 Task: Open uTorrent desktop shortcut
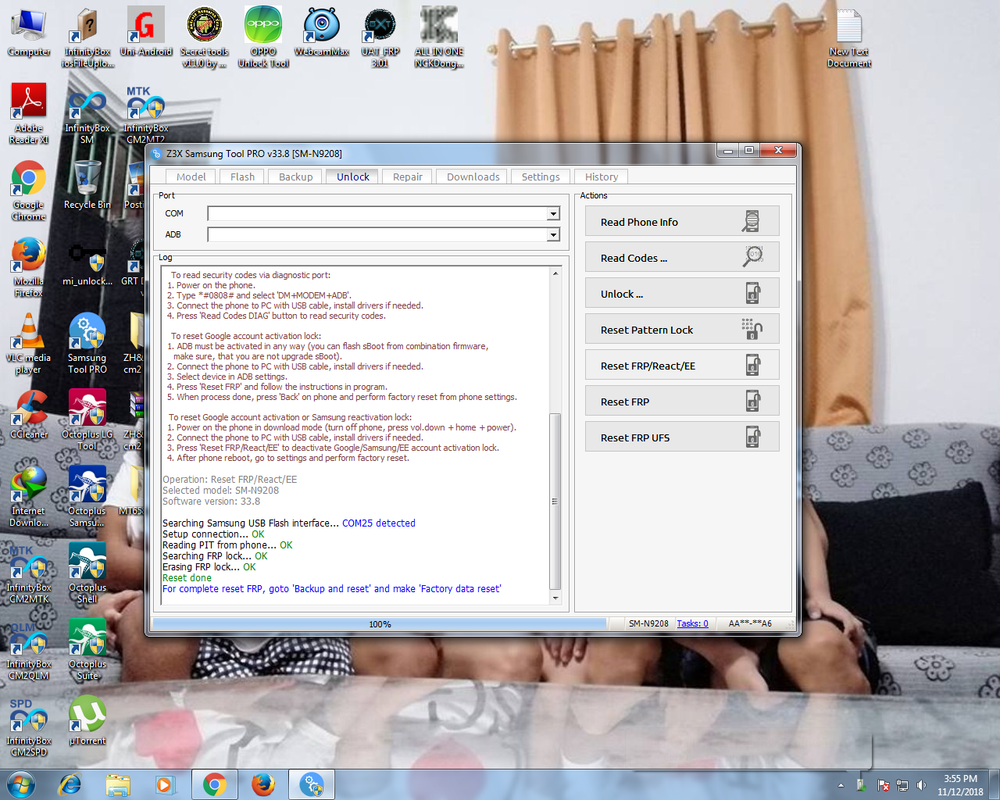tap(87, 721)
